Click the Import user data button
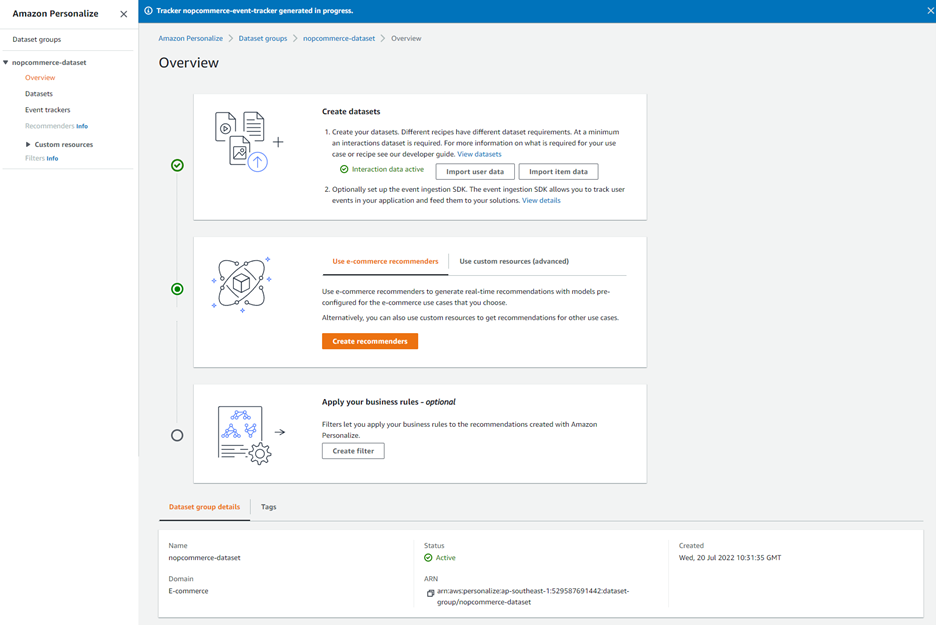Viewport: 936px width, 625px height. [475, 171]
